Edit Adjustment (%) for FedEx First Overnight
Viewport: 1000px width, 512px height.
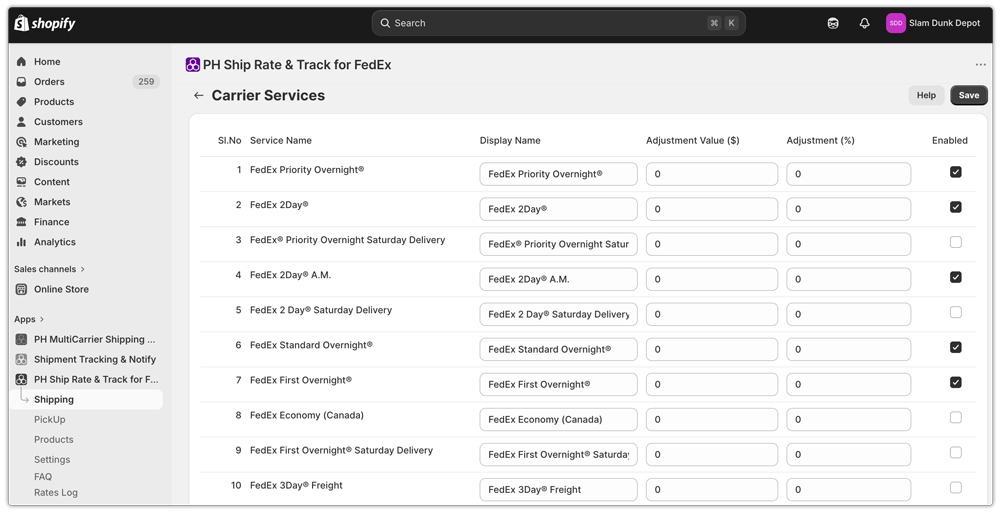(x=848, y=384)
